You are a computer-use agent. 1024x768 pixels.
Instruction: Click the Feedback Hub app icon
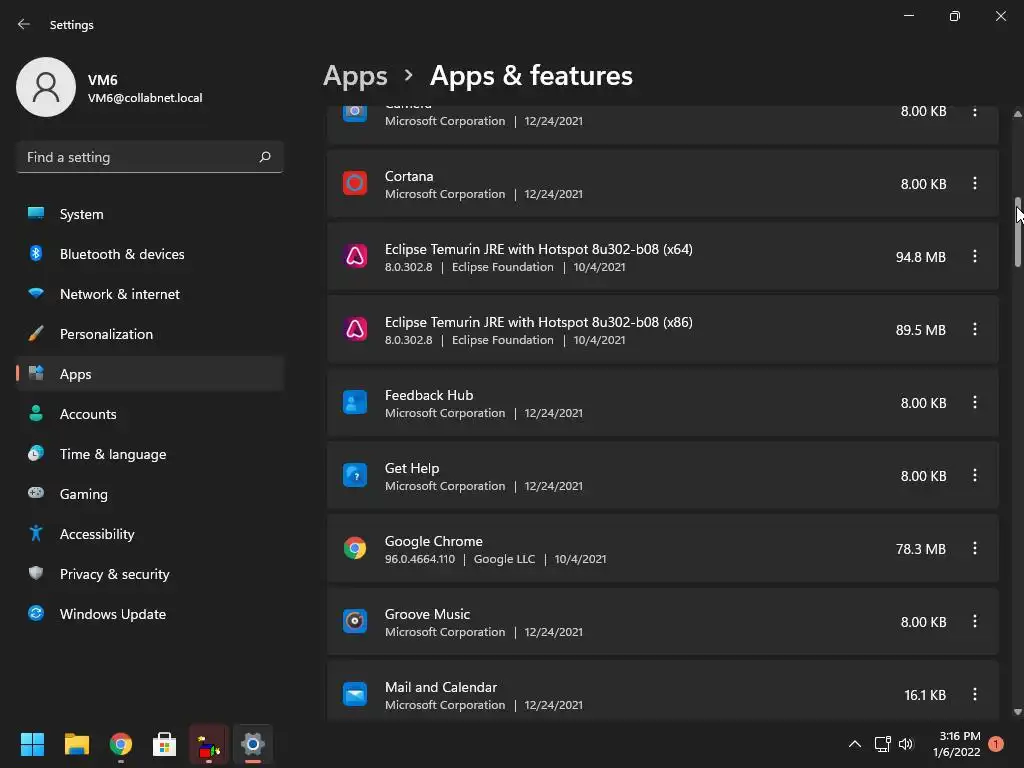point(355,403)
